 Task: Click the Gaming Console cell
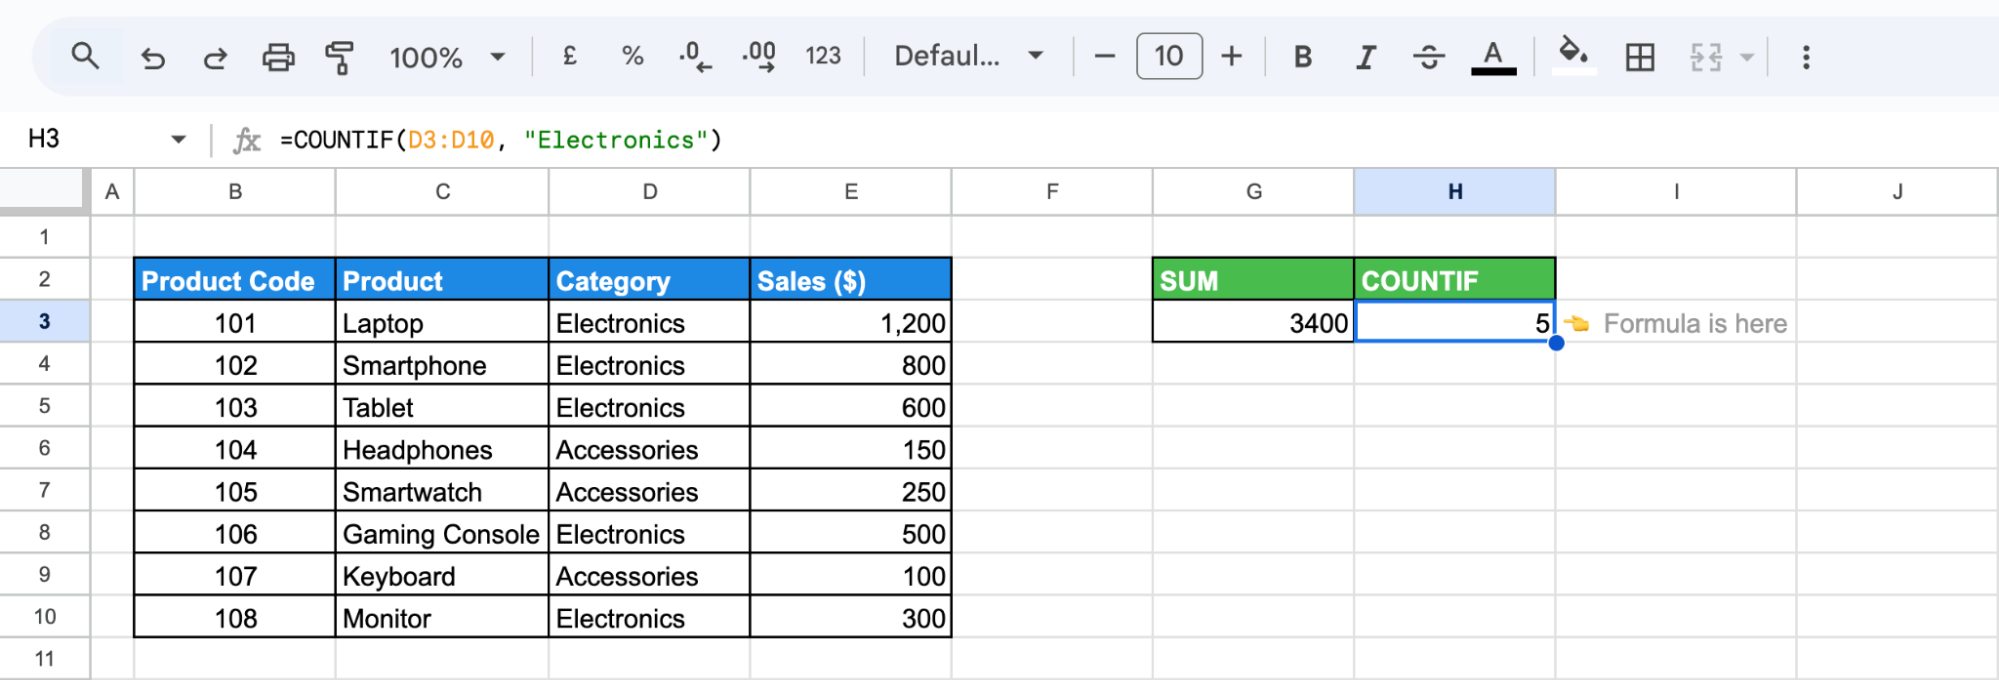(442, 534)
